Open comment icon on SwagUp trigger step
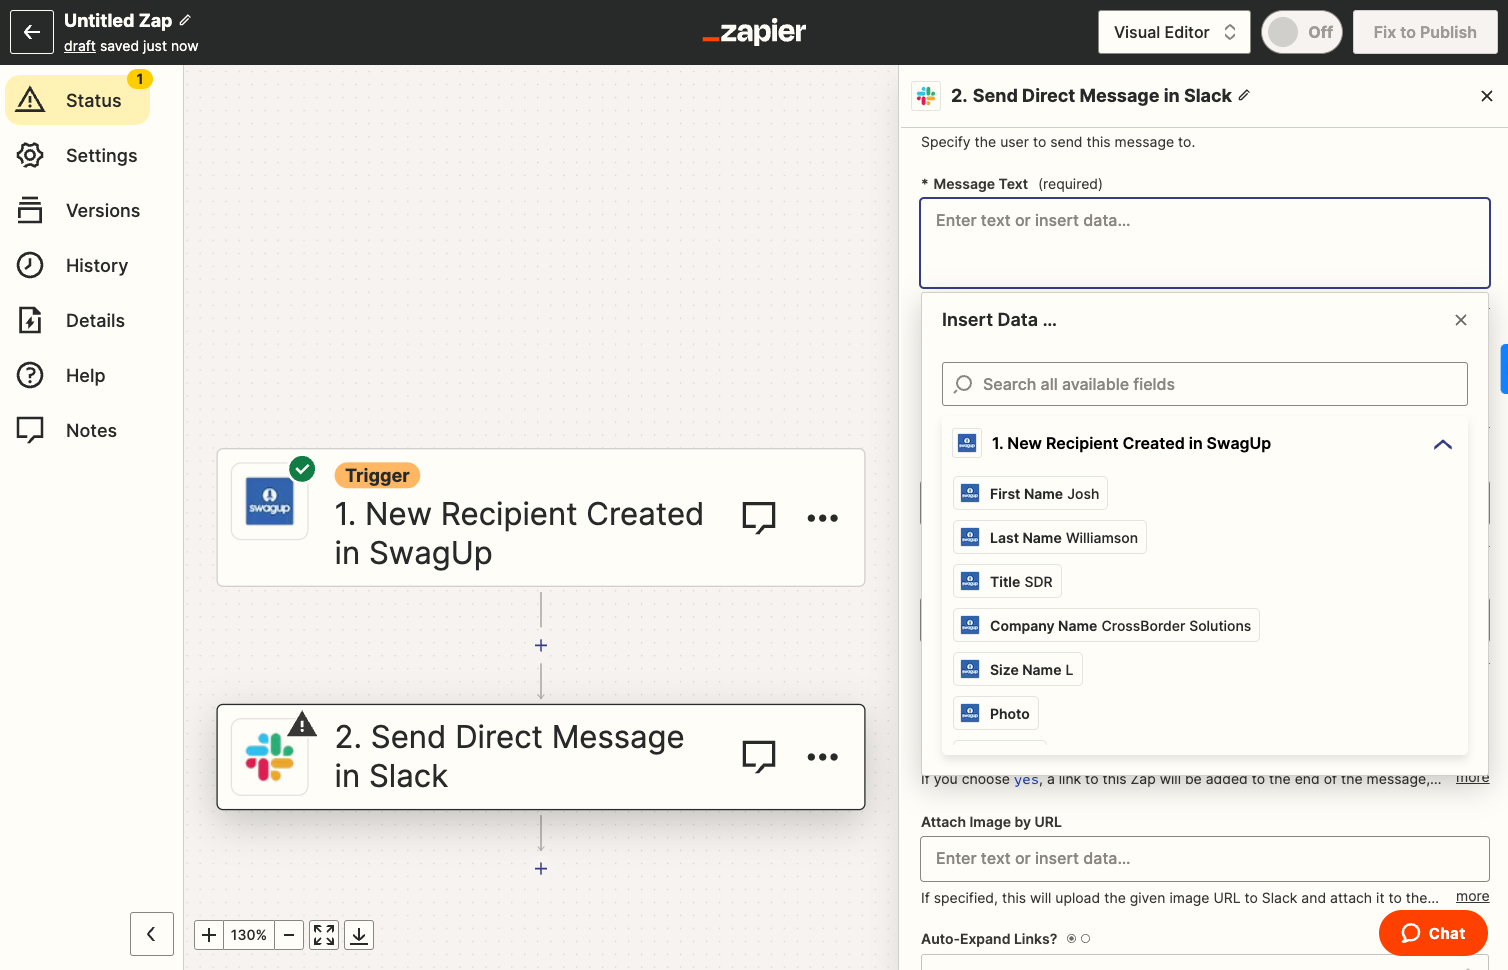 tap(759, 518)
